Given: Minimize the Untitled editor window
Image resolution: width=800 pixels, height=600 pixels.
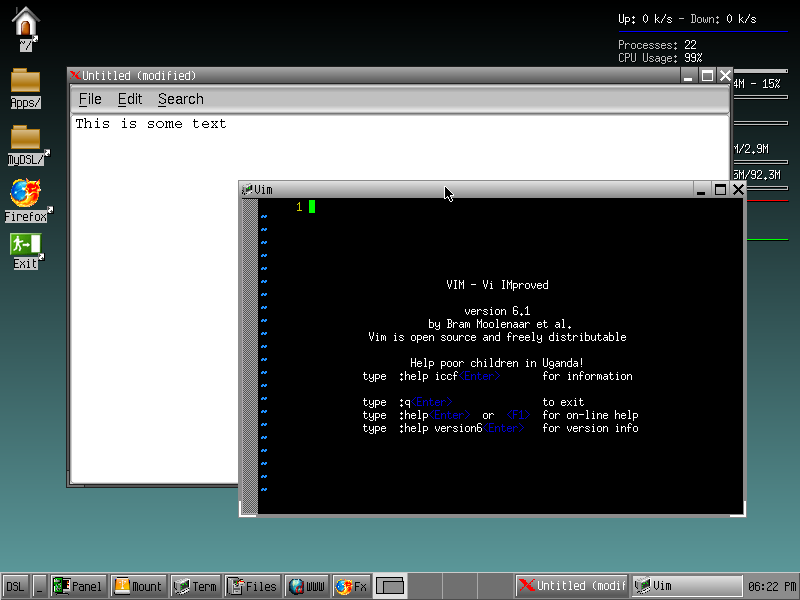Looking at the screenshot, I should [x=688, y=76].
